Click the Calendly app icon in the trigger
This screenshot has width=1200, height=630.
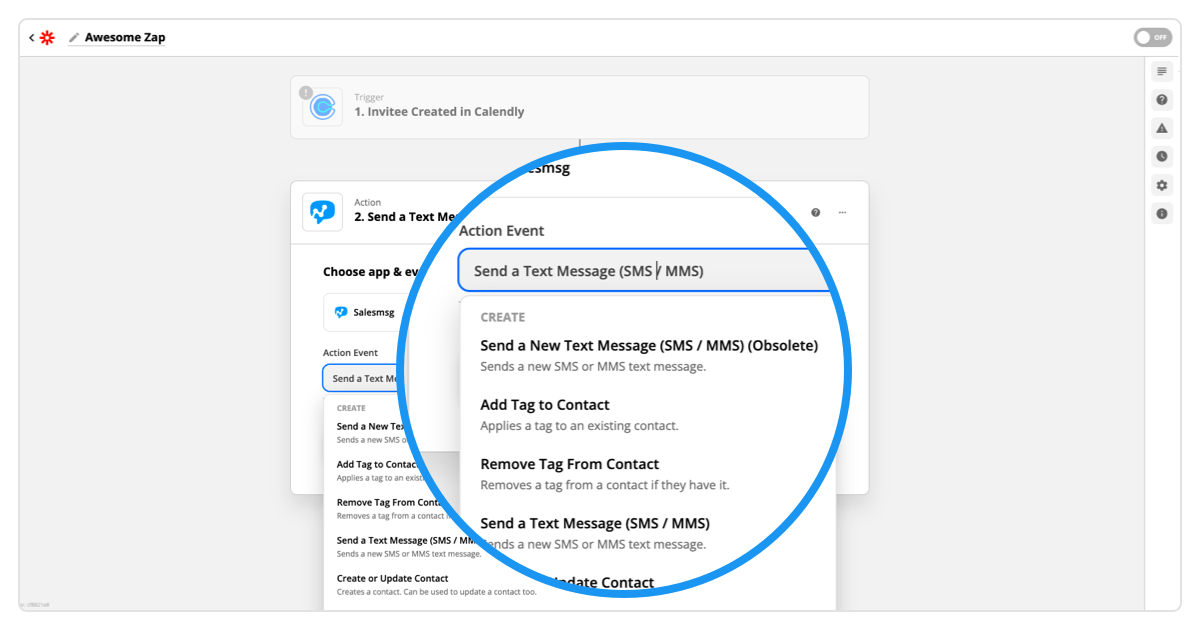322,106
